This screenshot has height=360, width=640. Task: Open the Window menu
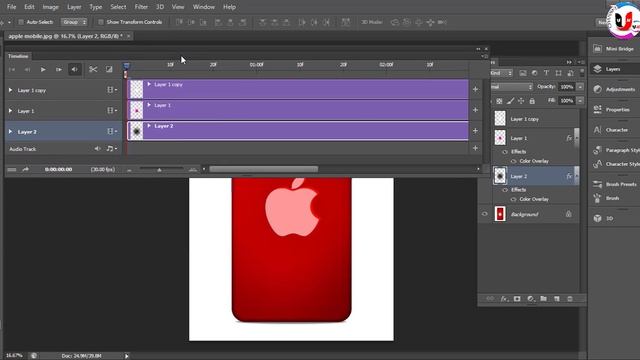(x=204, y=7)
